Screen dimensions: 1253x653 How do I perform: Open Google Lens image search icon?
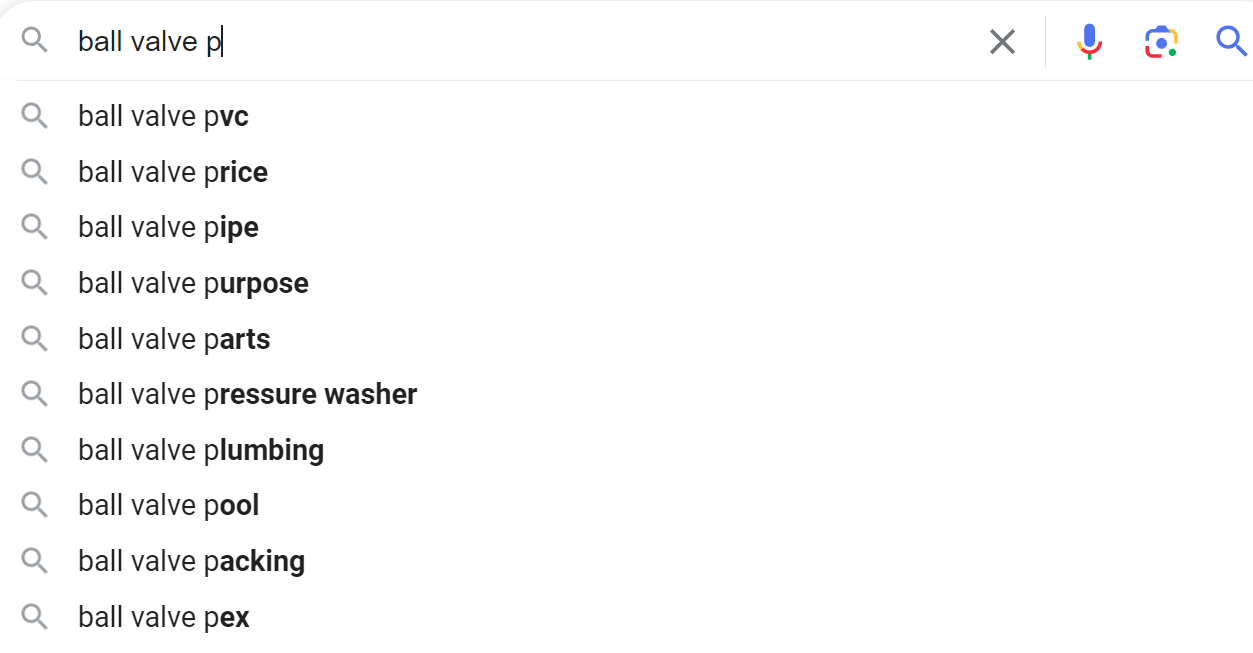pyautogui.click(x=1160, y=41)
